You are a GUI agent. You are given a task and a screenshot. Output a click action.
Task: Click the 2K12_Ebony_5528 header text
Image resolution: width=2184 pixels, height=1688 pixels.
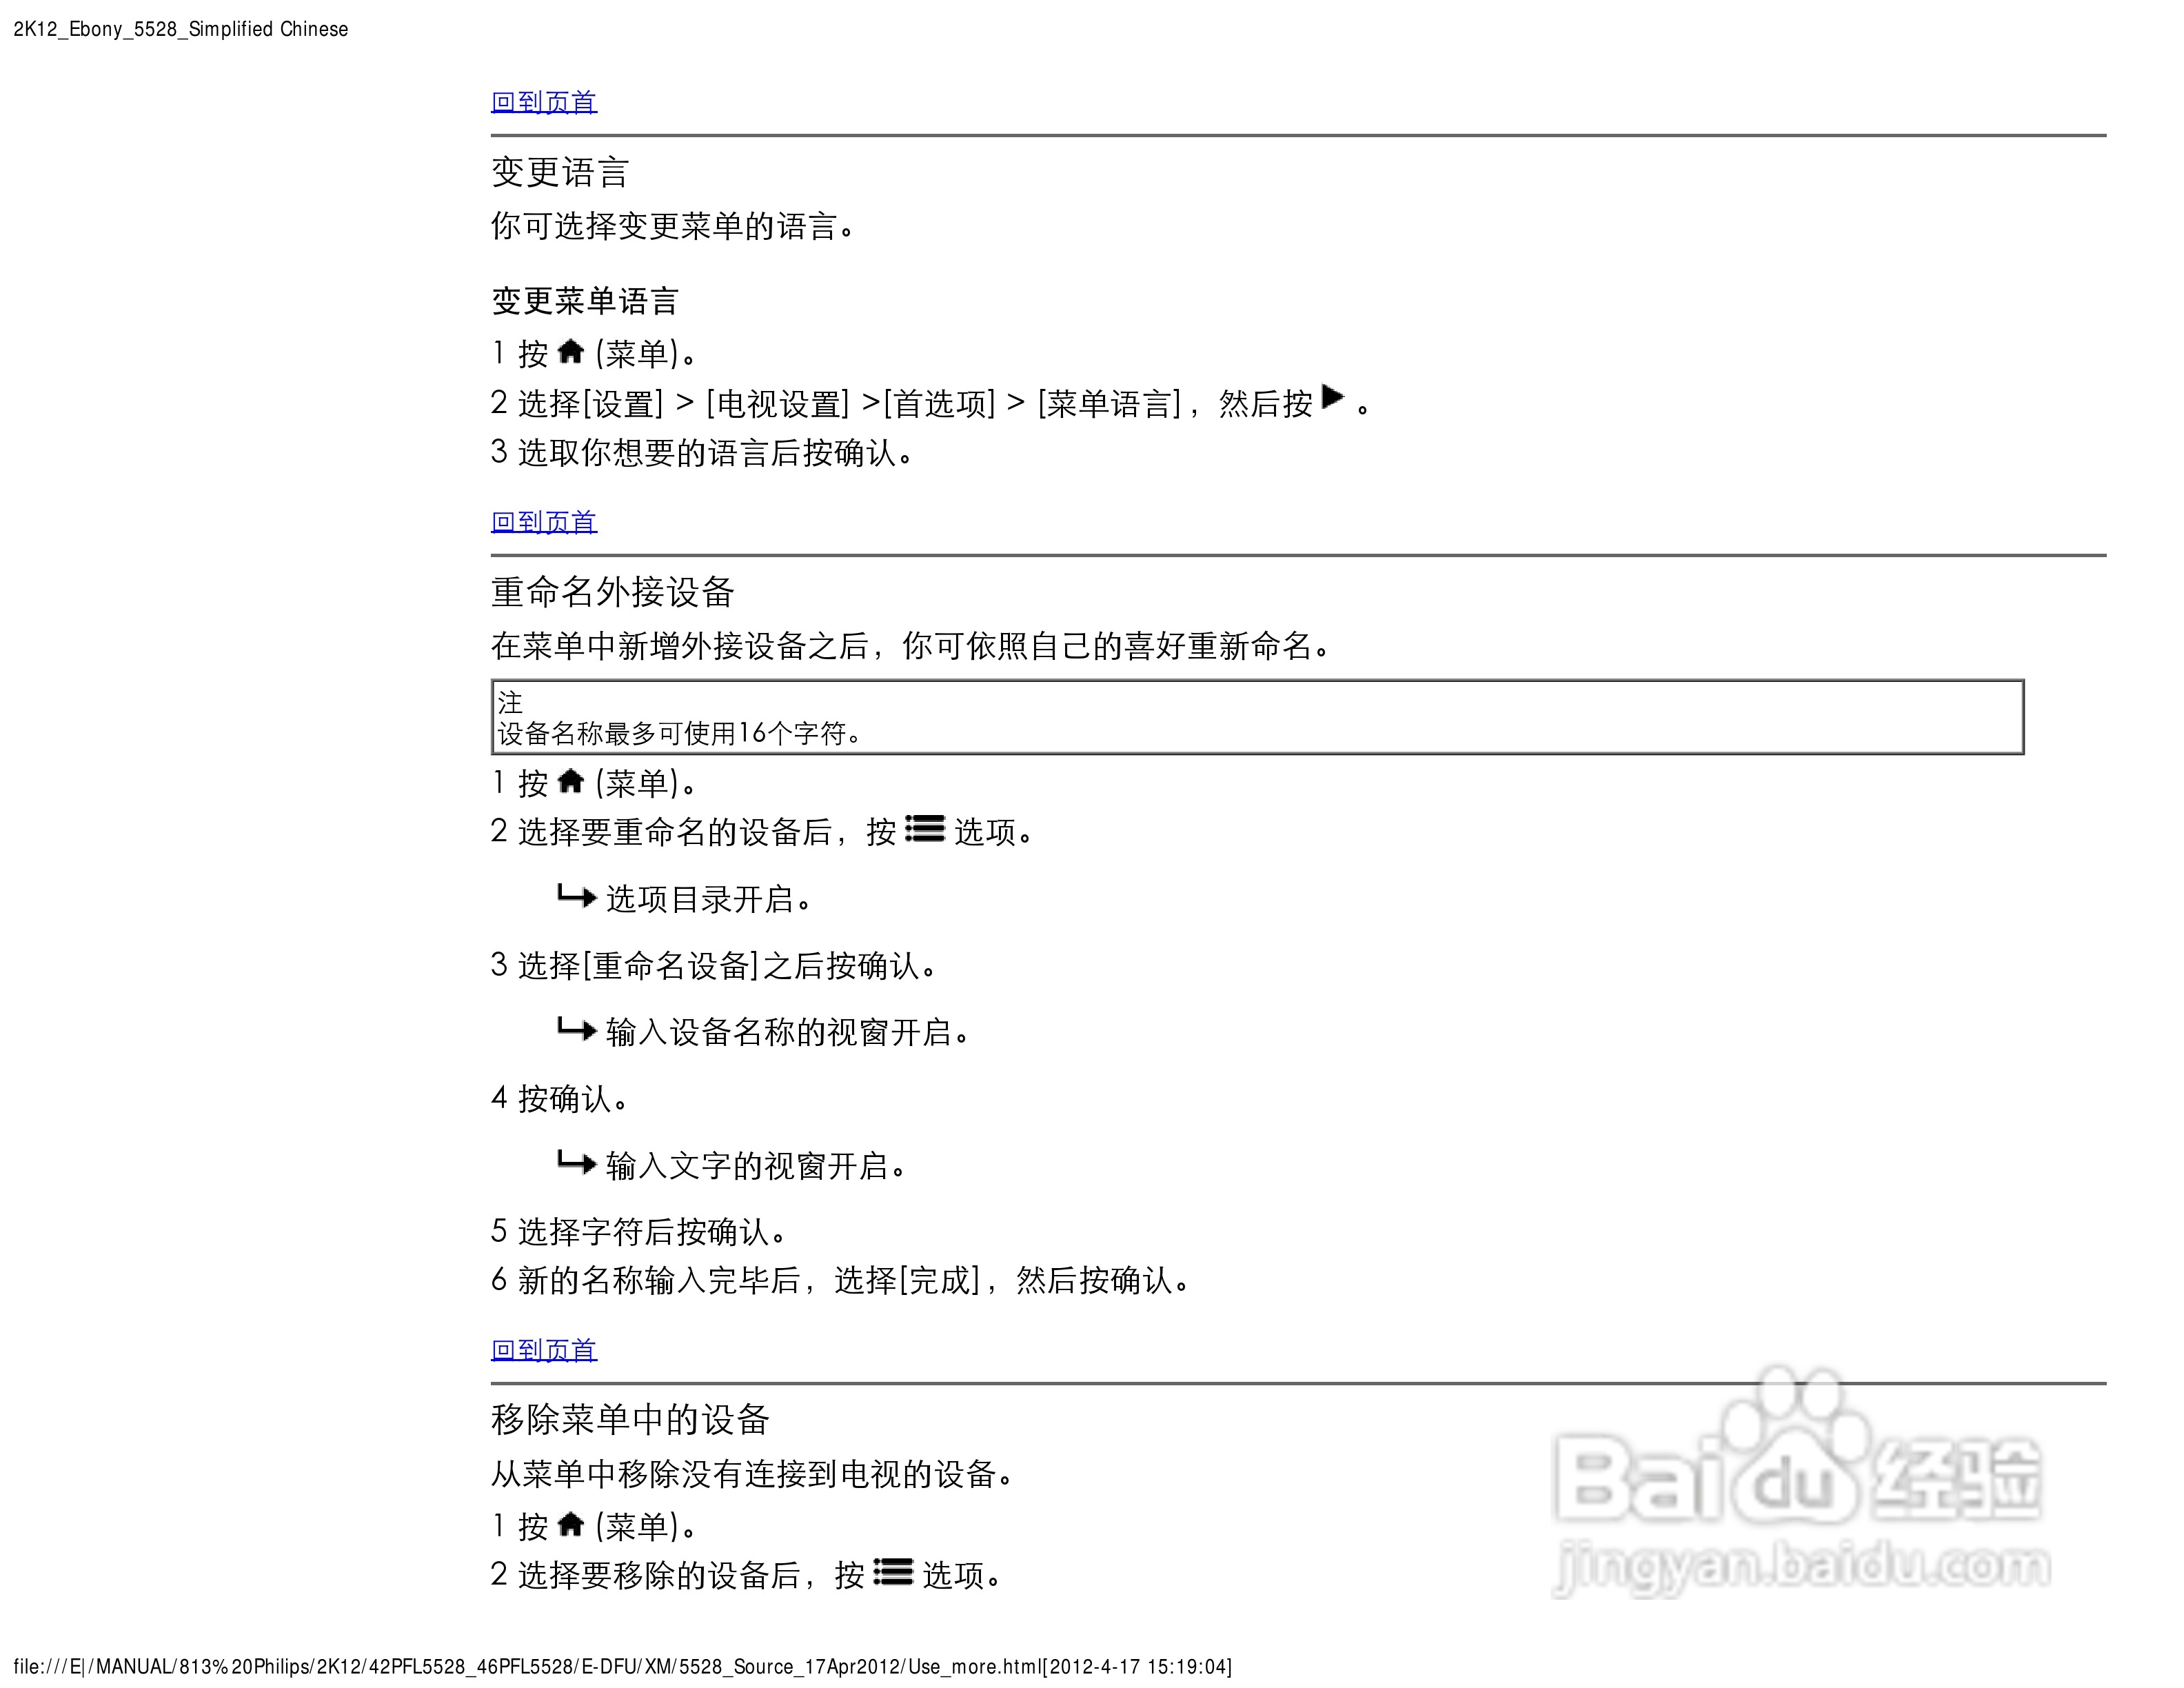point(180,29)
